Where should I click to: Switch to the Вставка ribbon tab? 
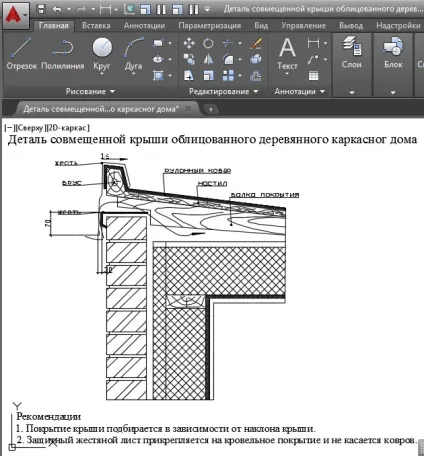[96, 26]
